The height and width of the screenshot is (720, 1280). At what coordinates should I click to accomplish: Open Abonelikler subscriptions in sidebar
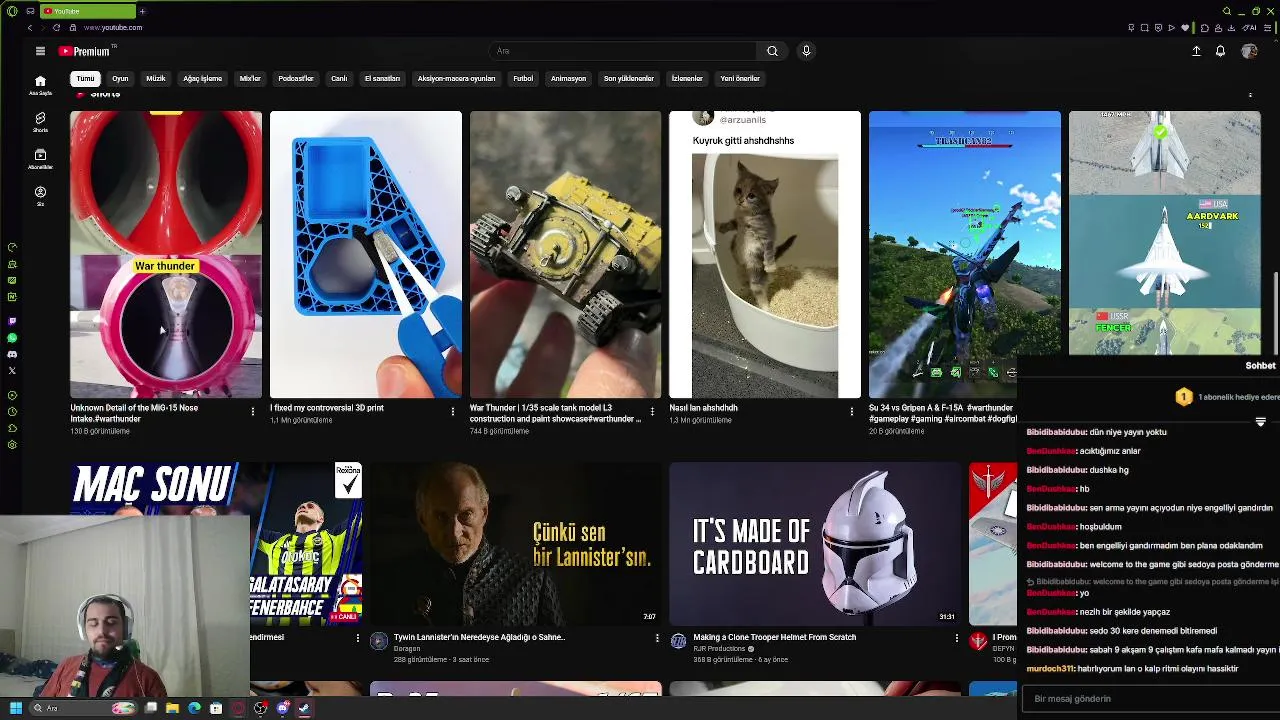click(40, 159)
